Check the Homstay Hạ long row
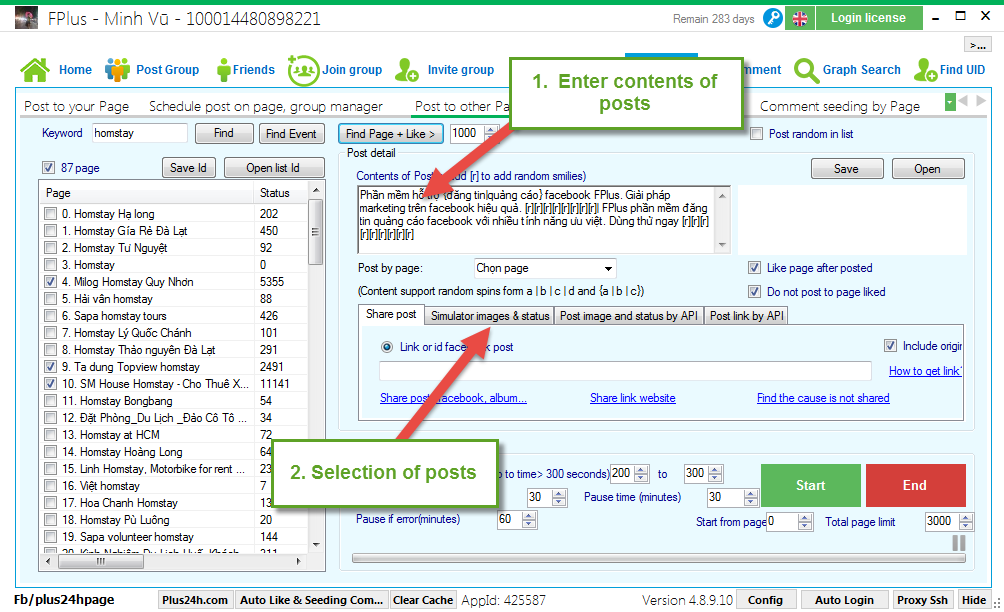The width and height of the screenshot is (1004, 612). click(x=50, y=213)
